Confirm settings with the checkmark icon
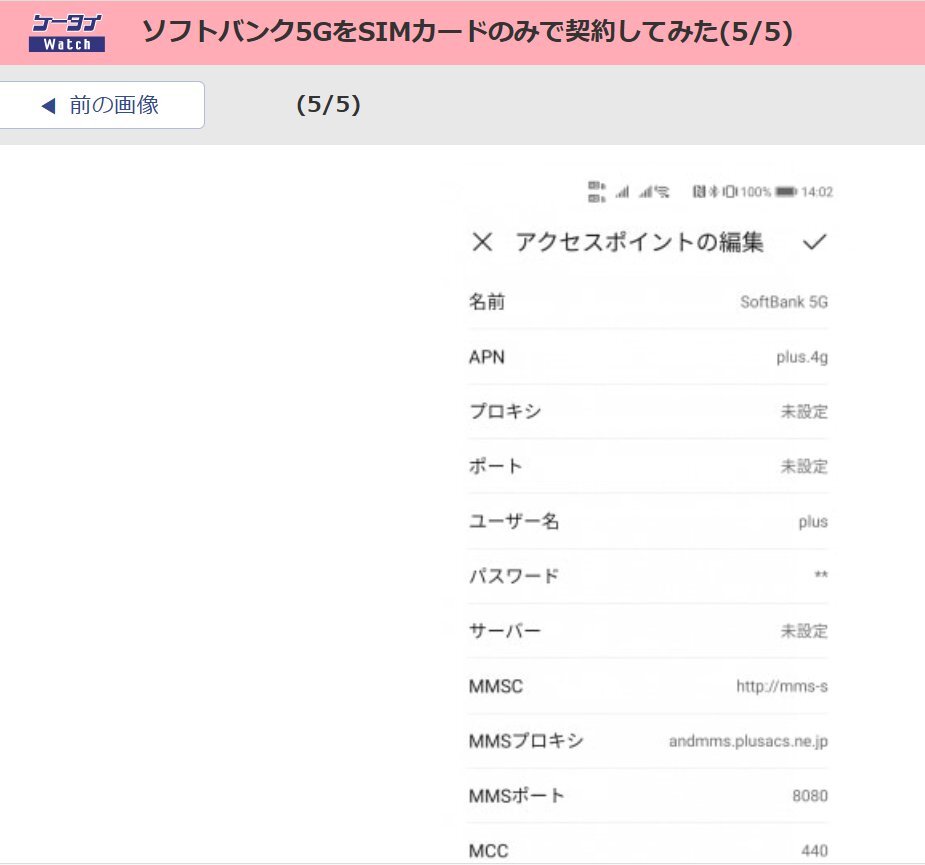This screenshot has width=925, height=865. [815, 243]
